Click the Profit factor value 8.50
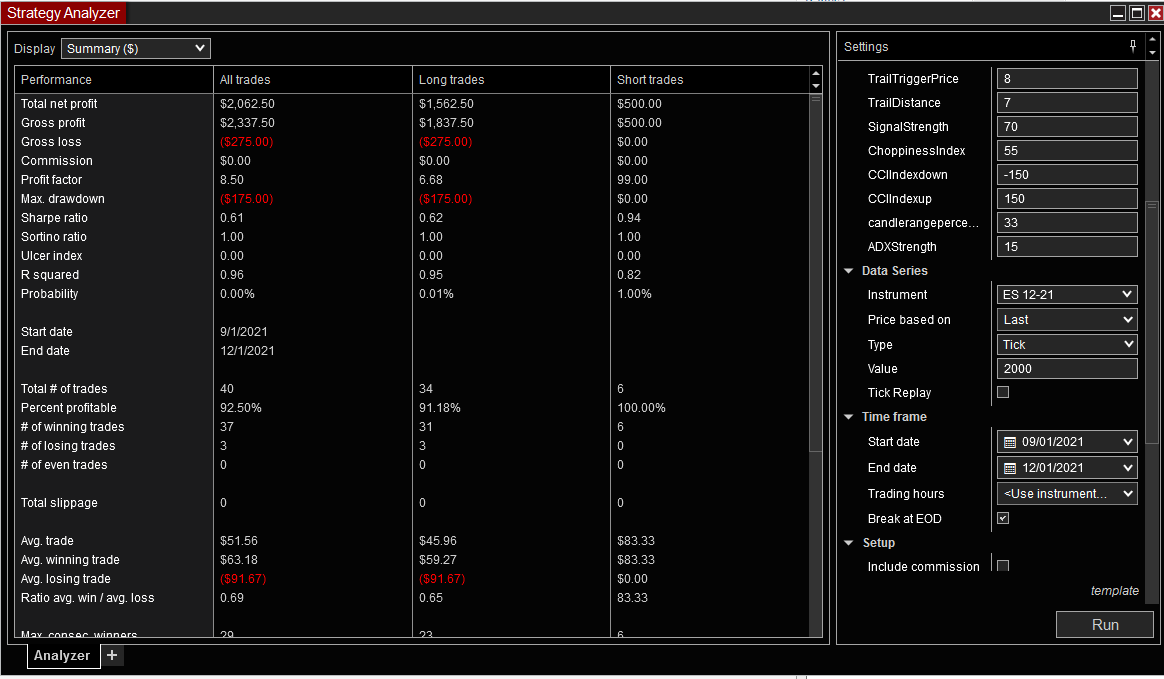Image resolution: width=1164 pixels, height=679 pixels. [232, 180]
